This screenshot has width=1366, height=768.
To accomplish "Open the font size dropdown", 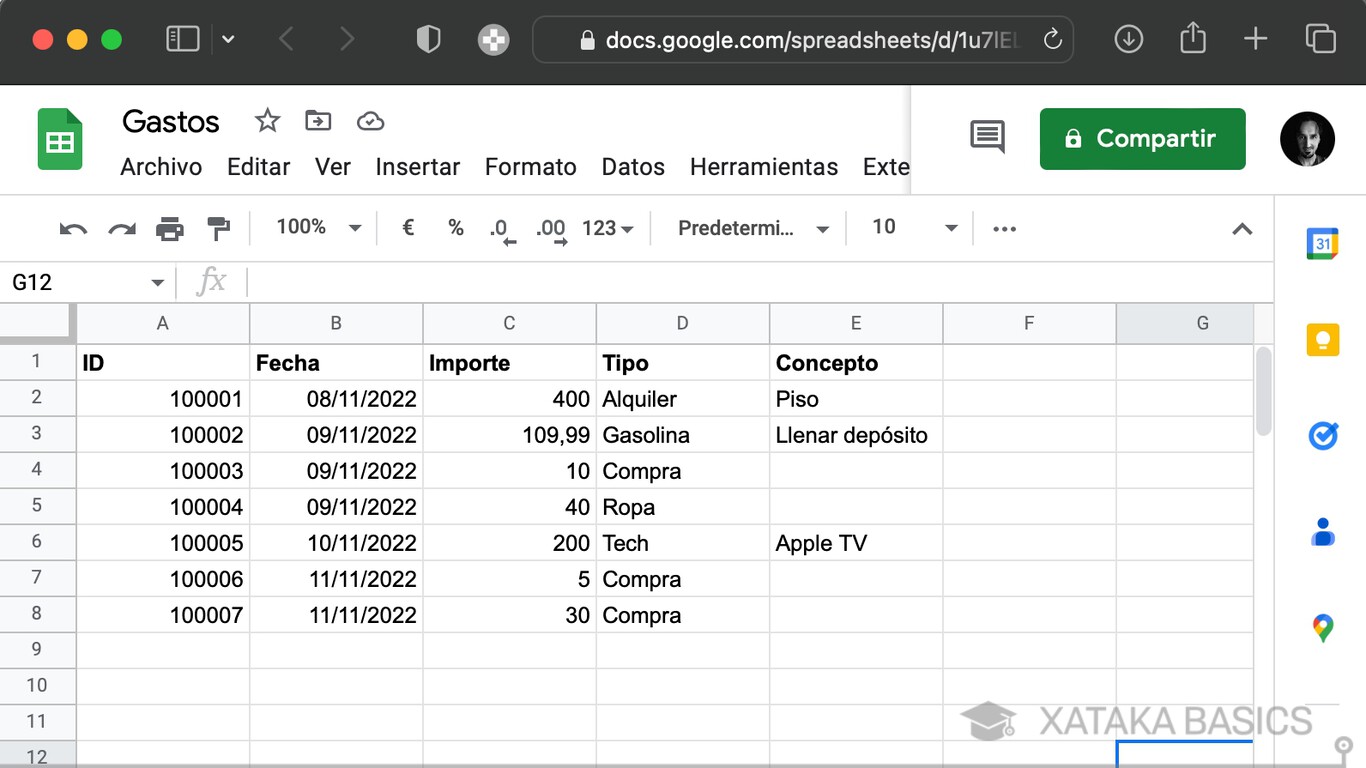I will point(909,228).
